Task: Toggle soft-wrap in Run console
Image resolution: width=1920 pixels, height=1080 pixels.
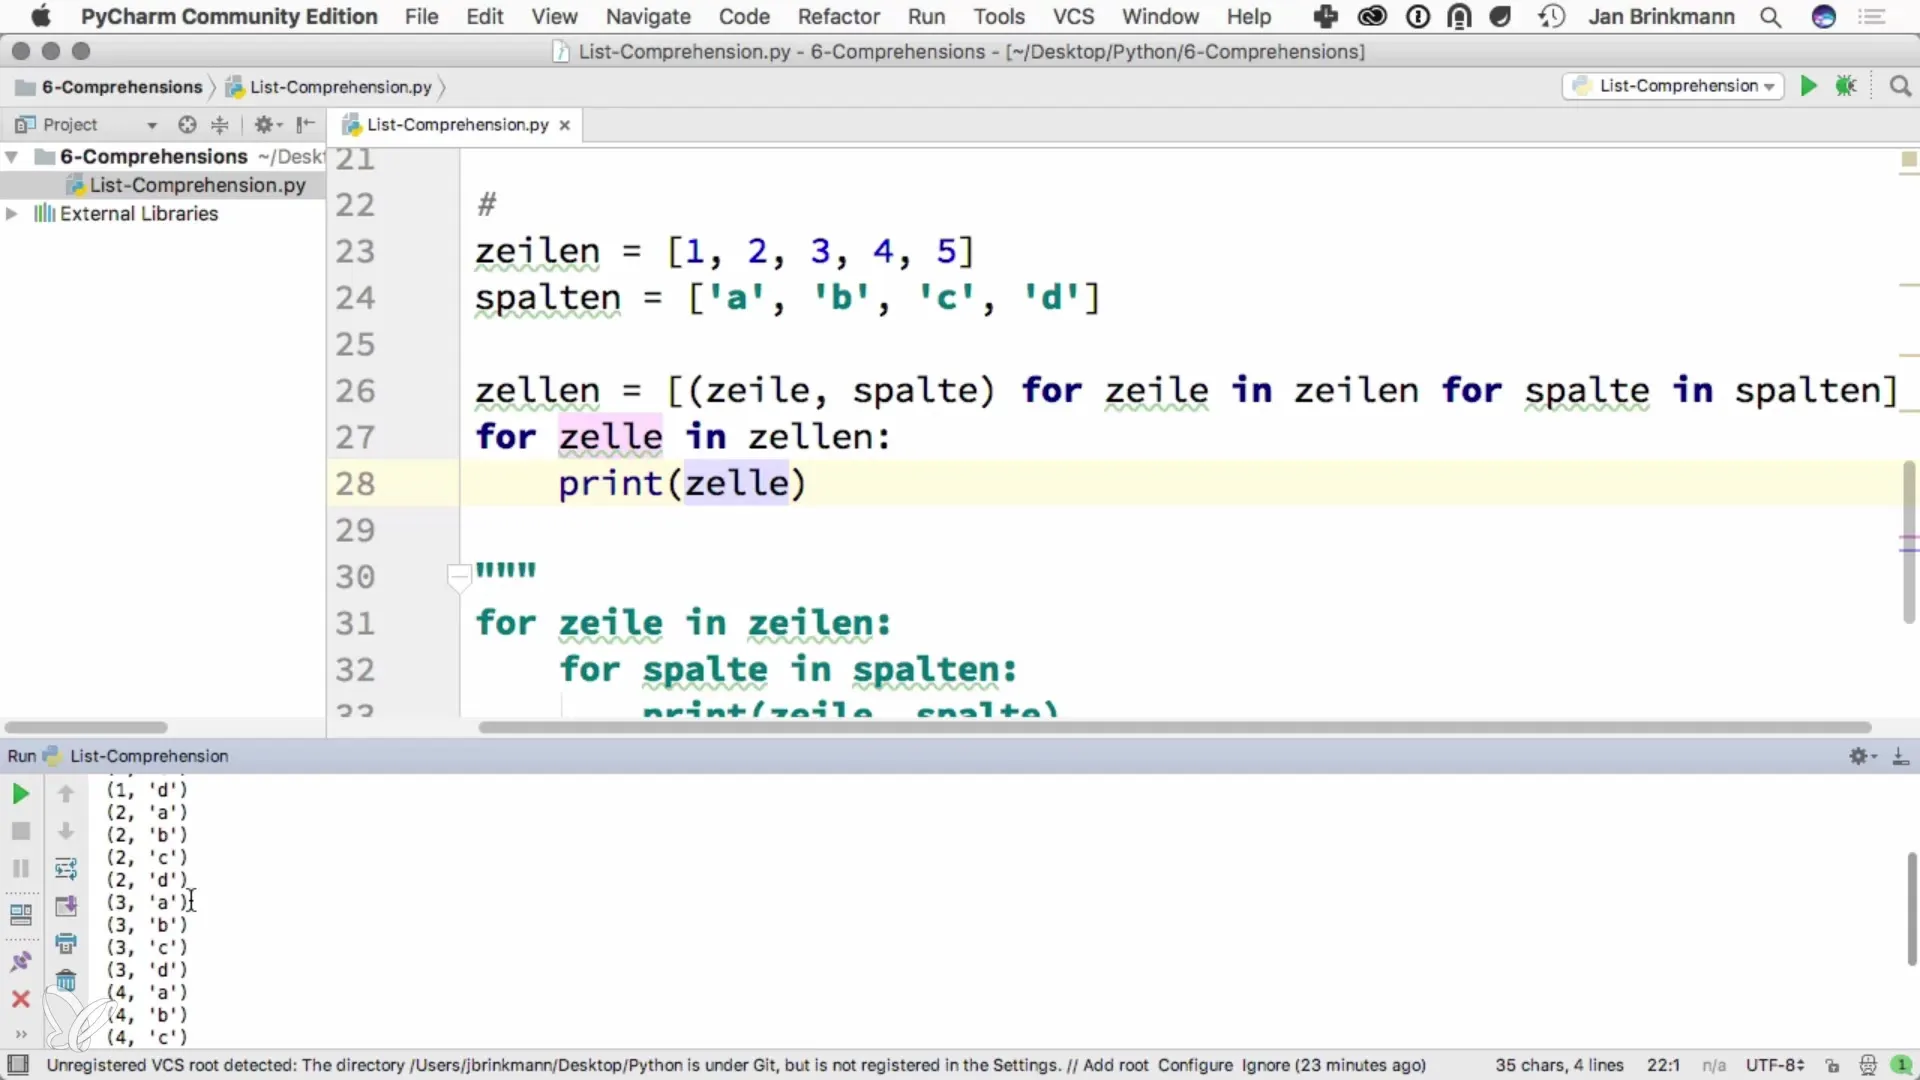Action: pyautogui.click(x=66, y=868)
